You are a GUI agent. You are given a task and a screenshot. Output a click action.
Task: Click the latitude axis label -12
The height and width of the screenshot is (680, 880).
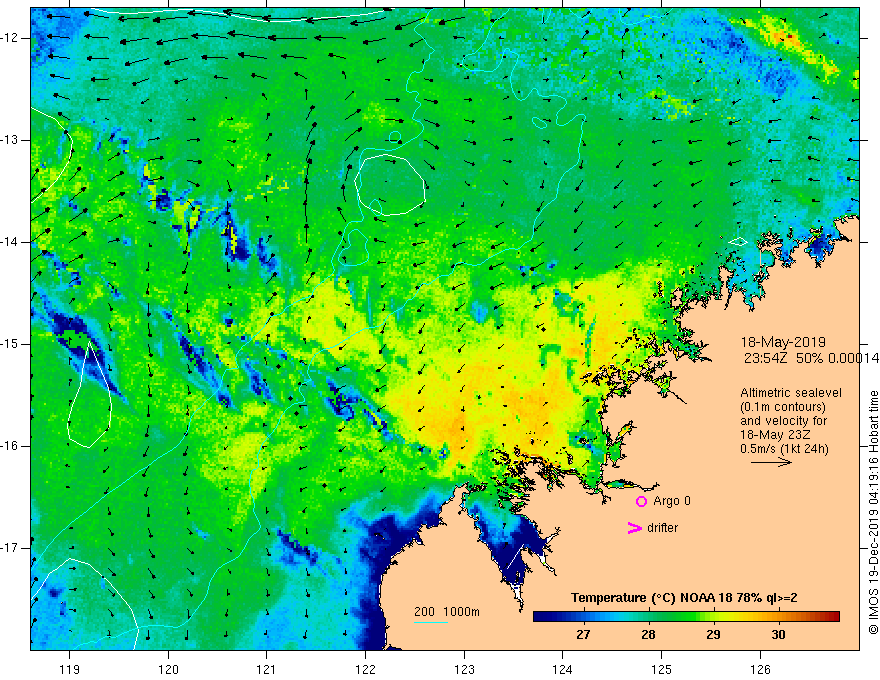point(10,38)
